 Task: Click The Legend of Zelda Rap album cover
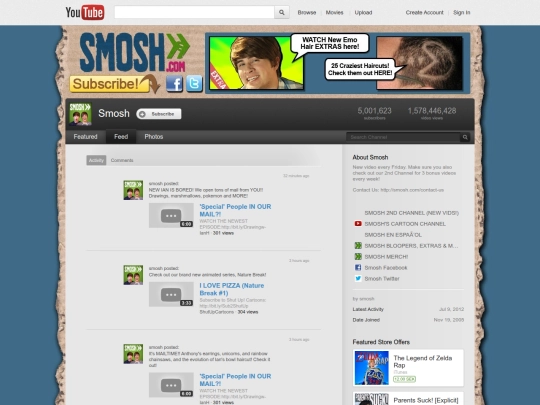pyautogui.click(x=372, y=368)
